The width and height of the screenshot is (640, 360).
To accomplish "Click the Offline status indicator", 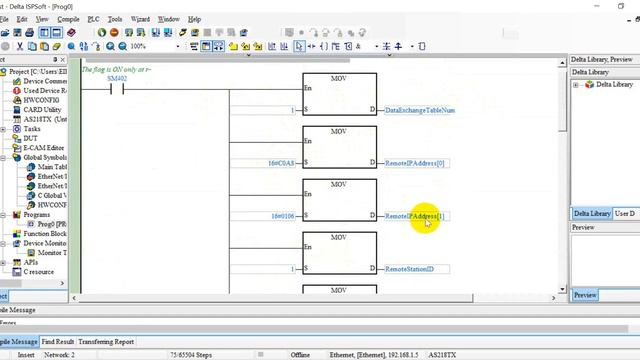I will pos(300,355).
